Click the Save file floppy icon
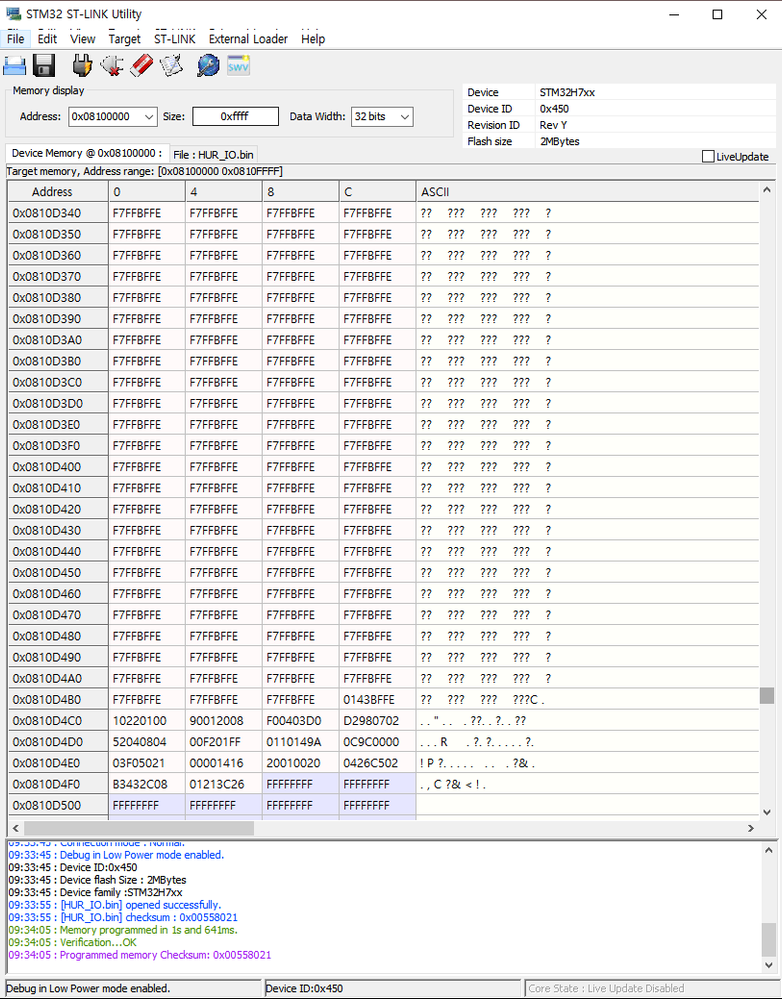 (44, 65)
